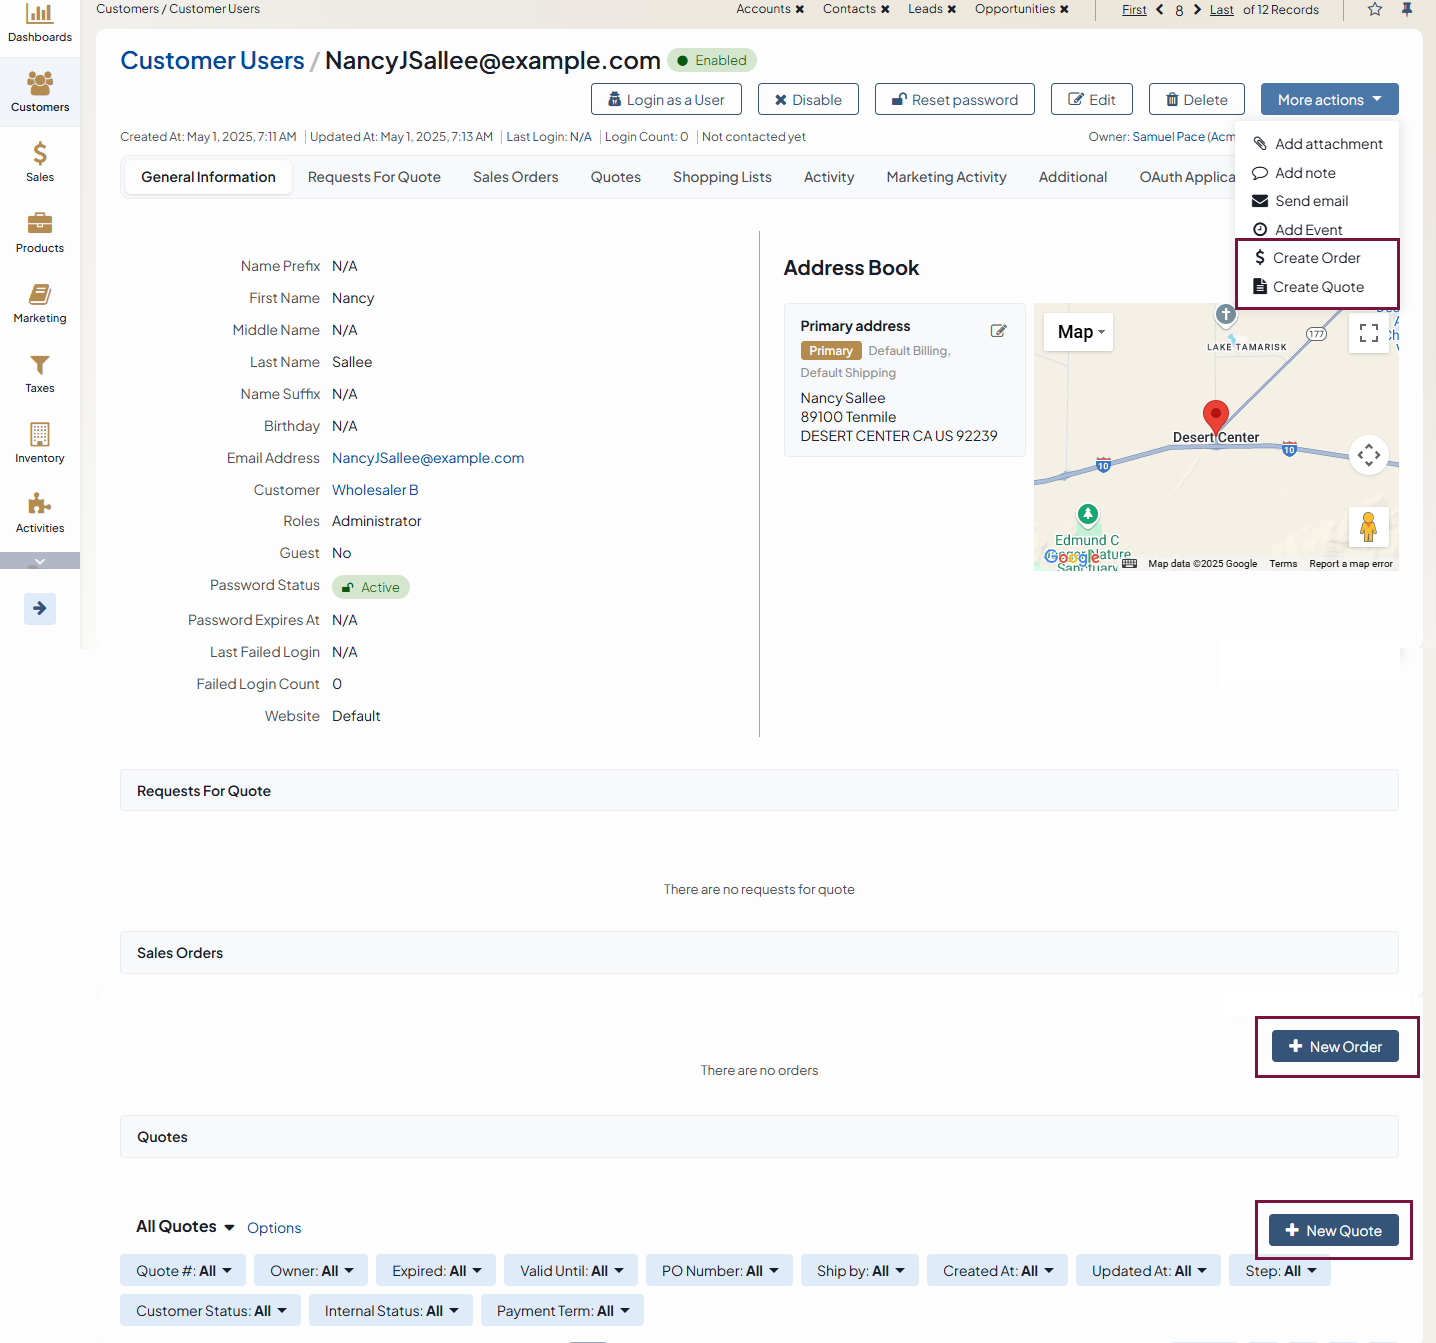
Task: Disable this customer user
Action: coord(808,100)
